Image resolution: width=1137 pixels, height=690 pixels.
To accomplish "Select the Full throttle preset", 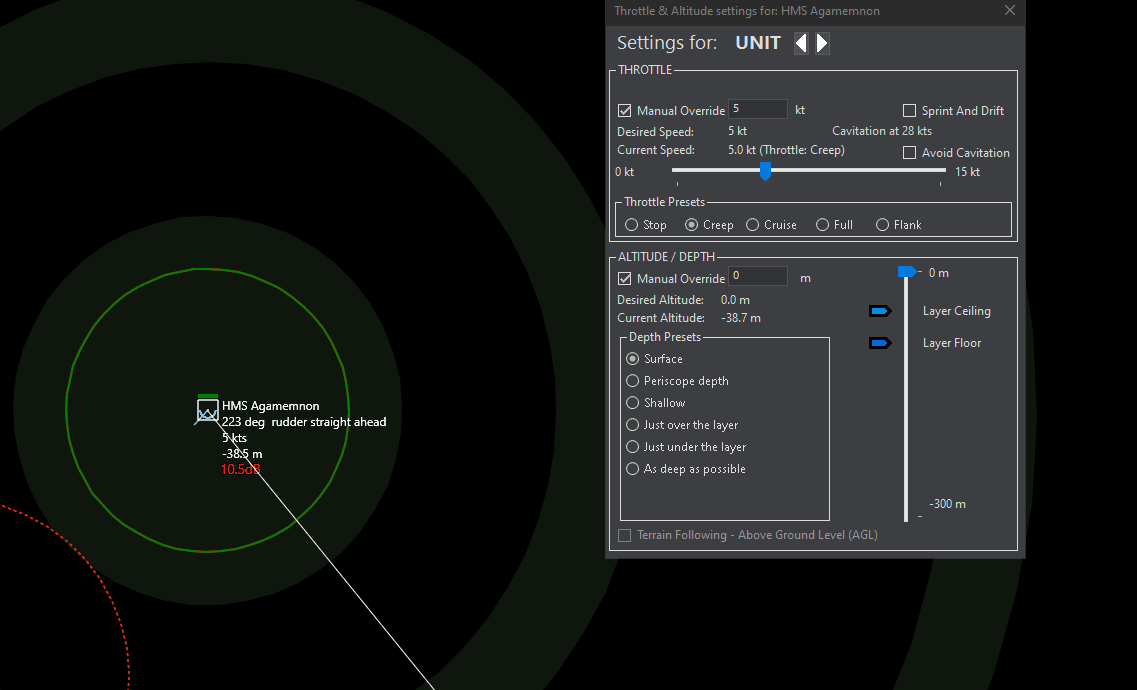I will coord(822,225).
